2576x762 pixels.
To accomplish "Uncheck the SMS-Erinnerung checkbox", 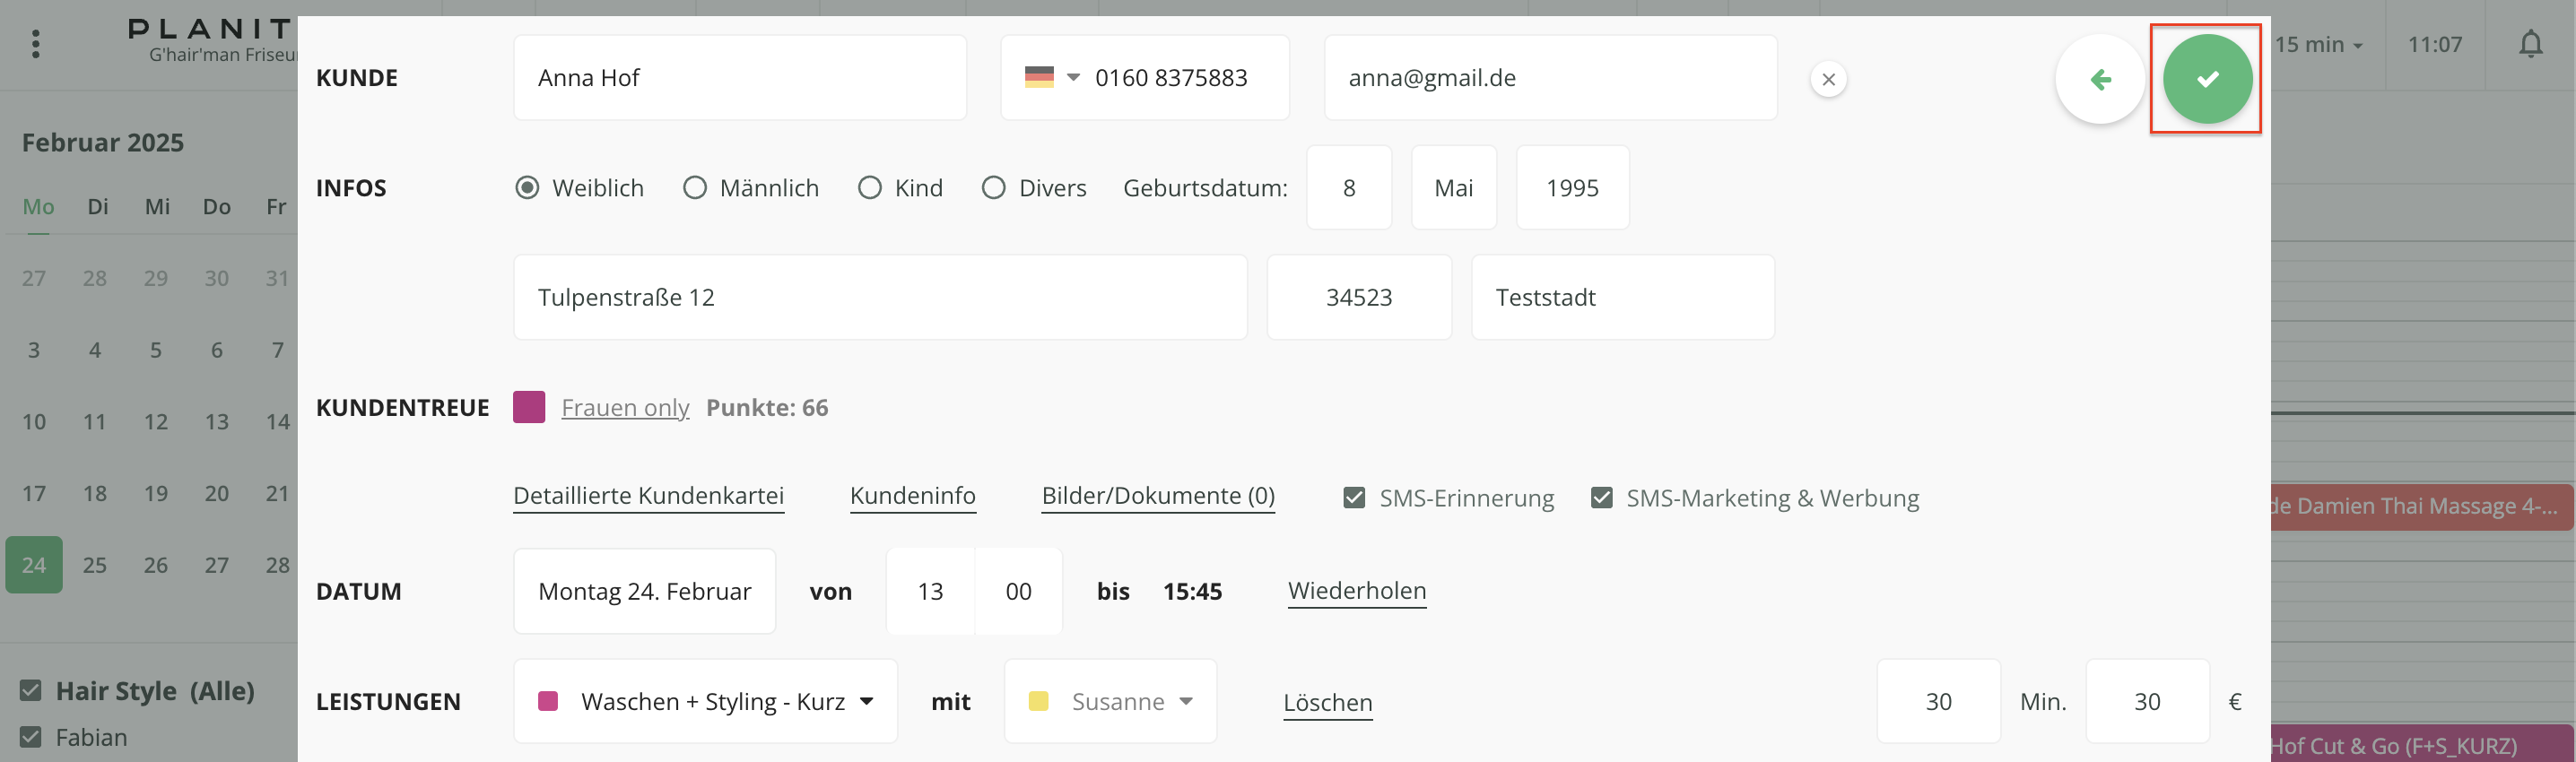I will pos(1354,498).
